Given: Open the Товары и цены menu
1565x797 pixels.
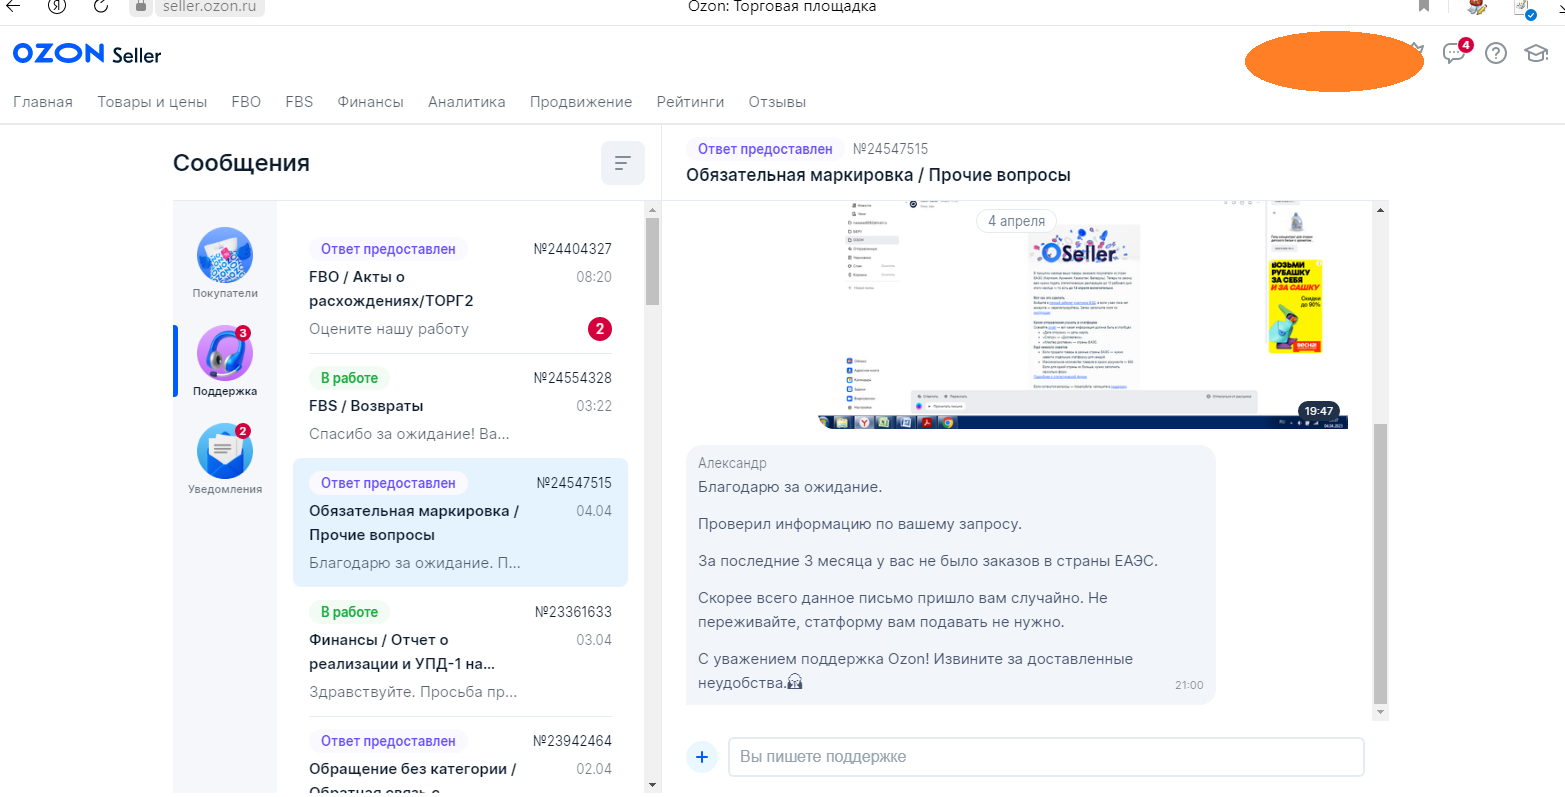Looking at the screenshot, I should pyautogui.click(x=152, y=102).
